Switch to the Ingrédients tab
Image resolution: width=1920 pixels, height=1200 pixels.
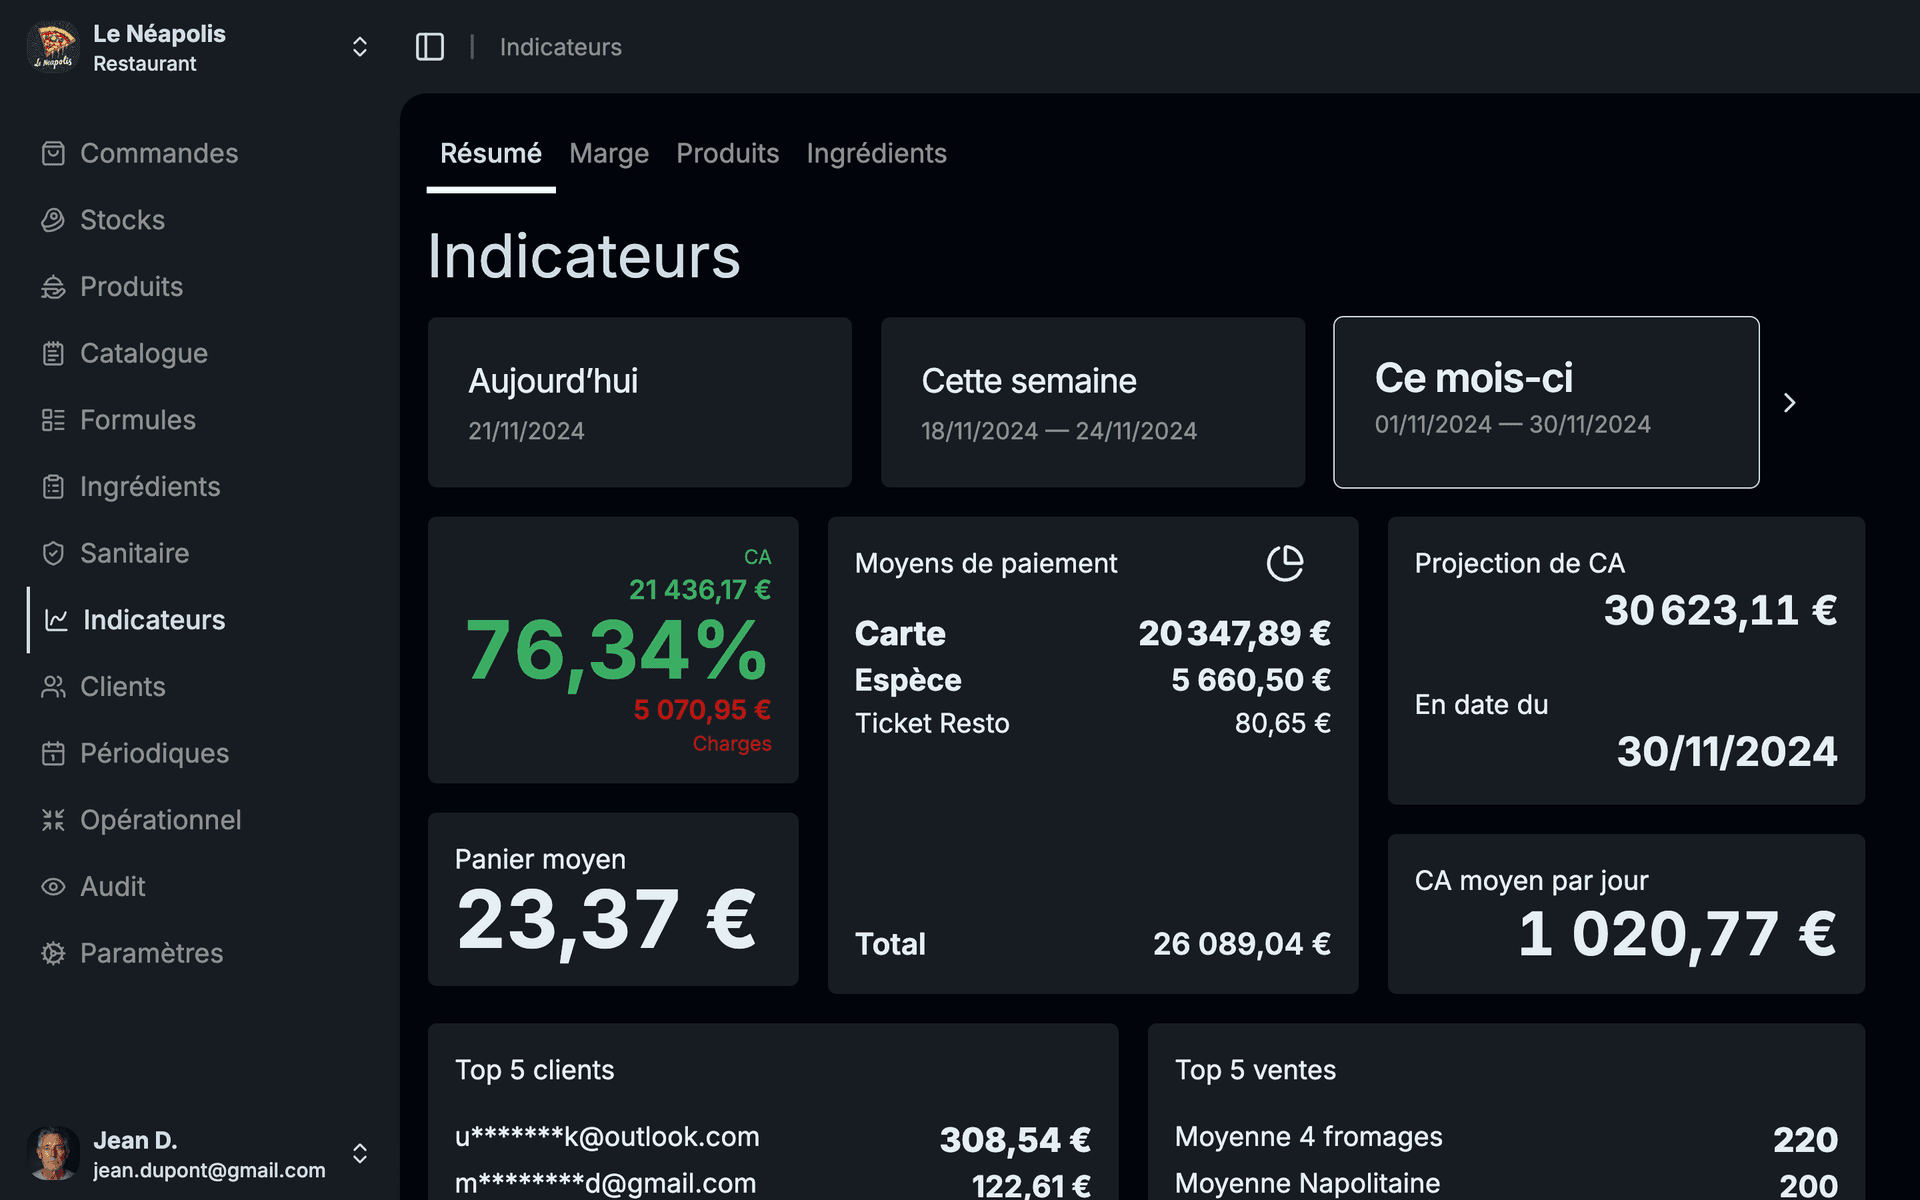(876, 153)
